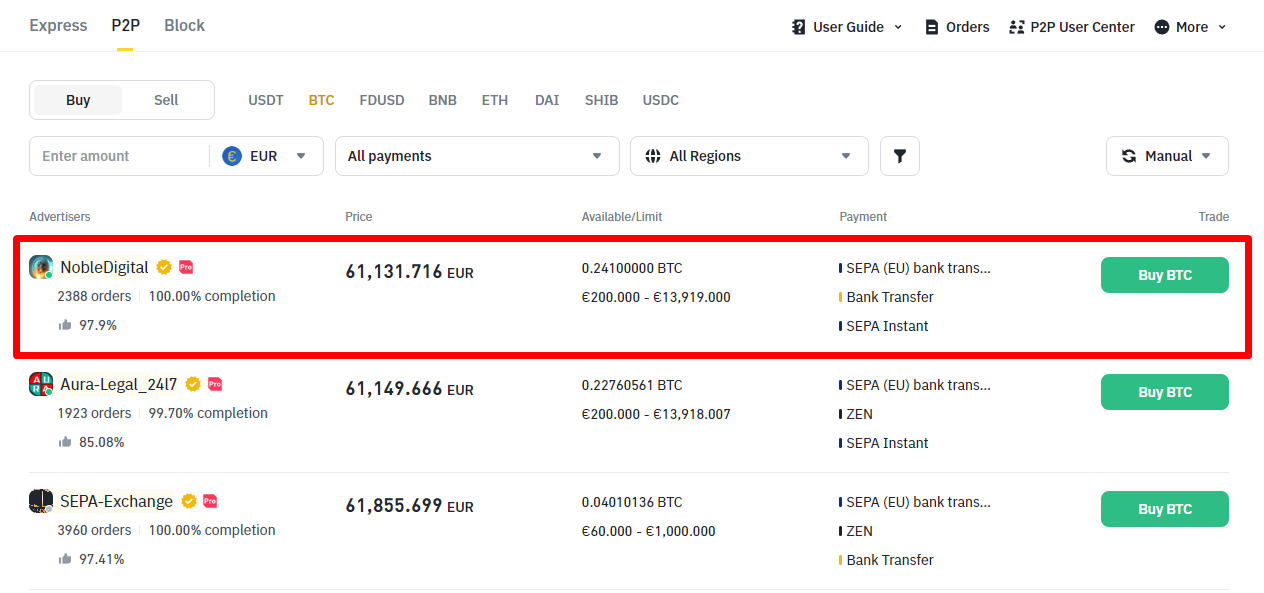The image size is (1264, 593).
Task: Switch to the Express tab
Action: click(58, 26)
